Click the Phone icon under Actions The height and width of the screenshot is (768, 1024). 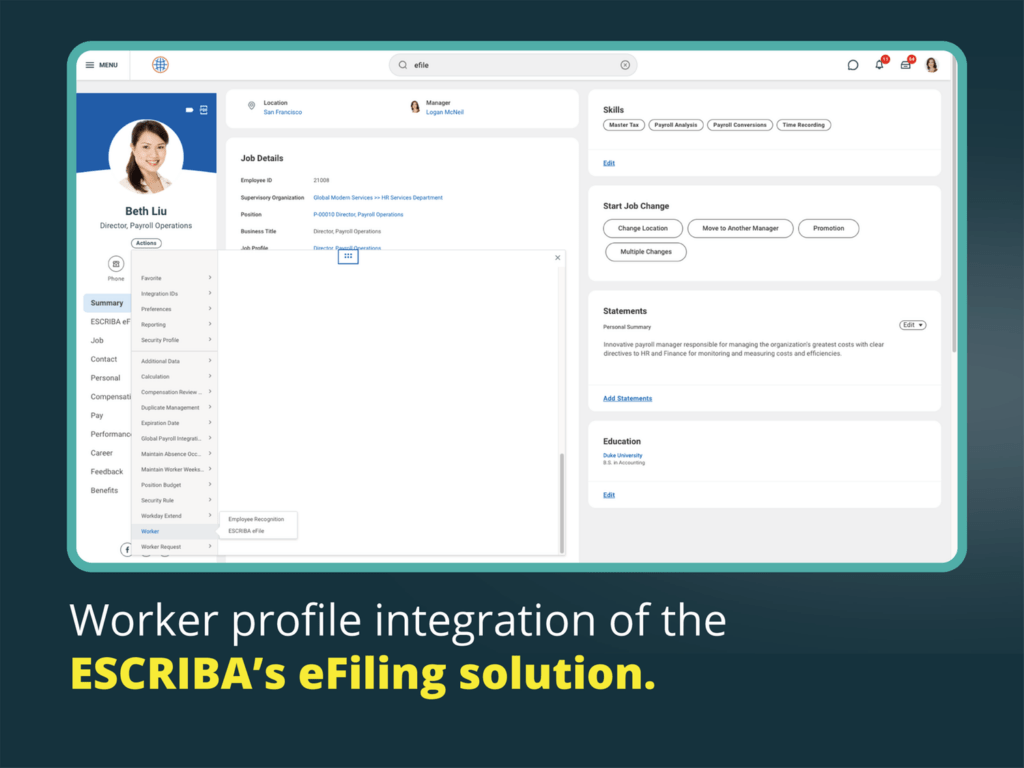116,264
